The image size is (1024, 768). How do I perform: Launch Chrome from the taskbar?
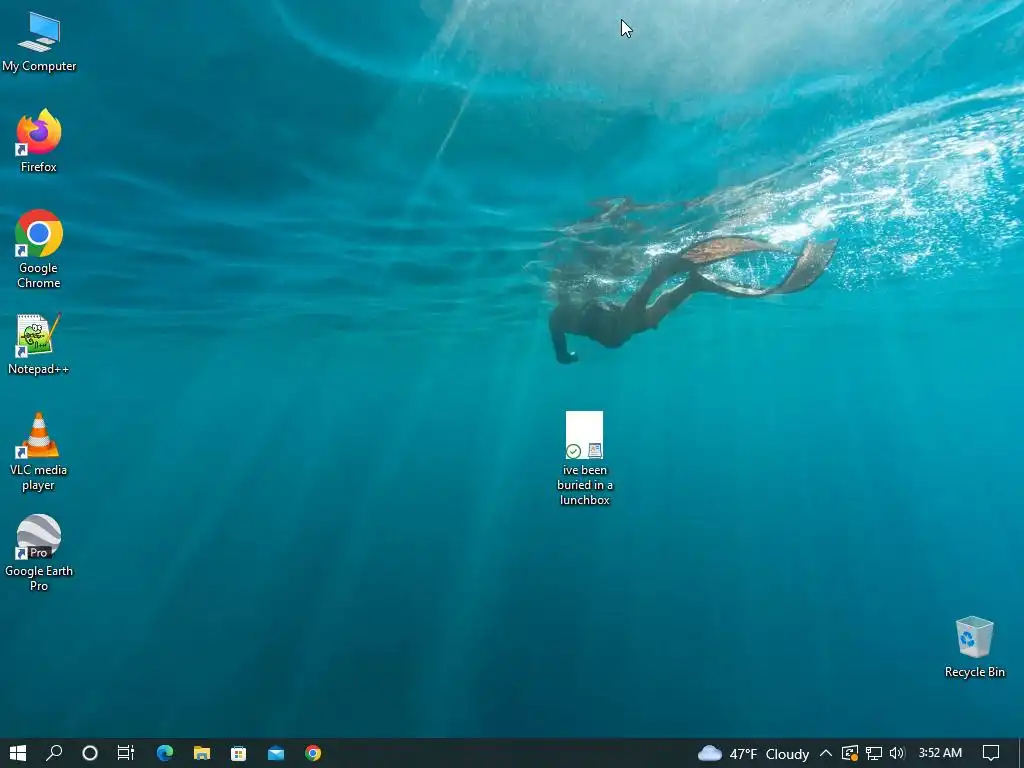(x=313, y=753)
